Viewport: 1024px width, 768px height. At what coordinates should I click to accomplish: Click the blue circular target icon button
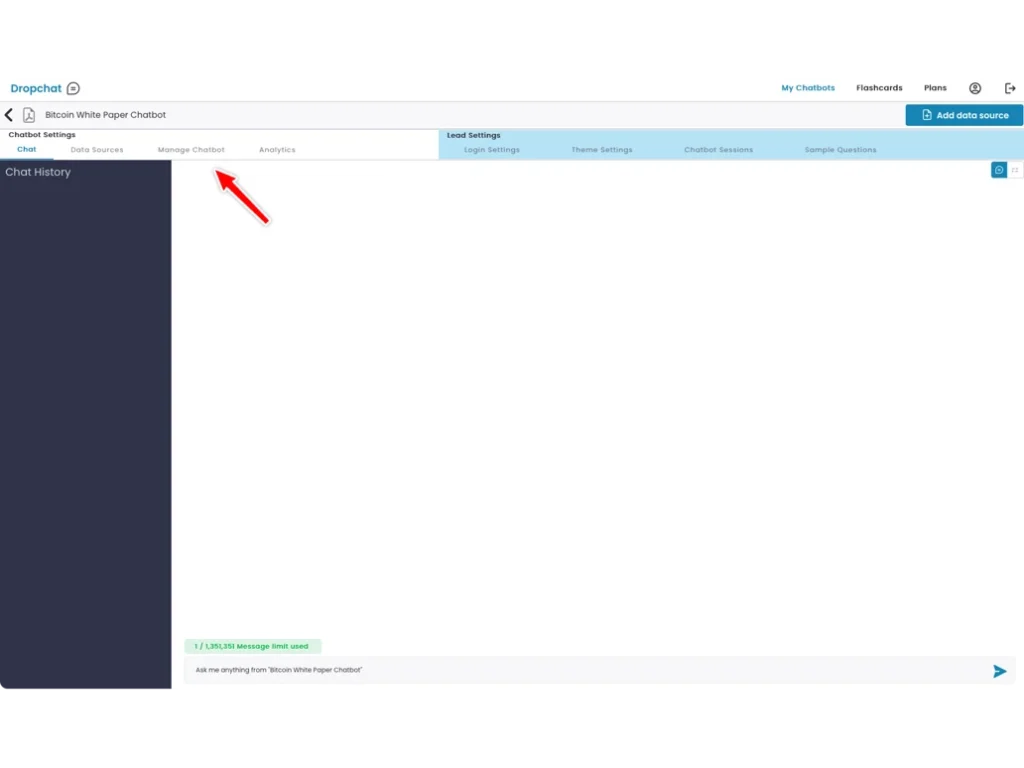pyautogui.click(x=999, y=170)
